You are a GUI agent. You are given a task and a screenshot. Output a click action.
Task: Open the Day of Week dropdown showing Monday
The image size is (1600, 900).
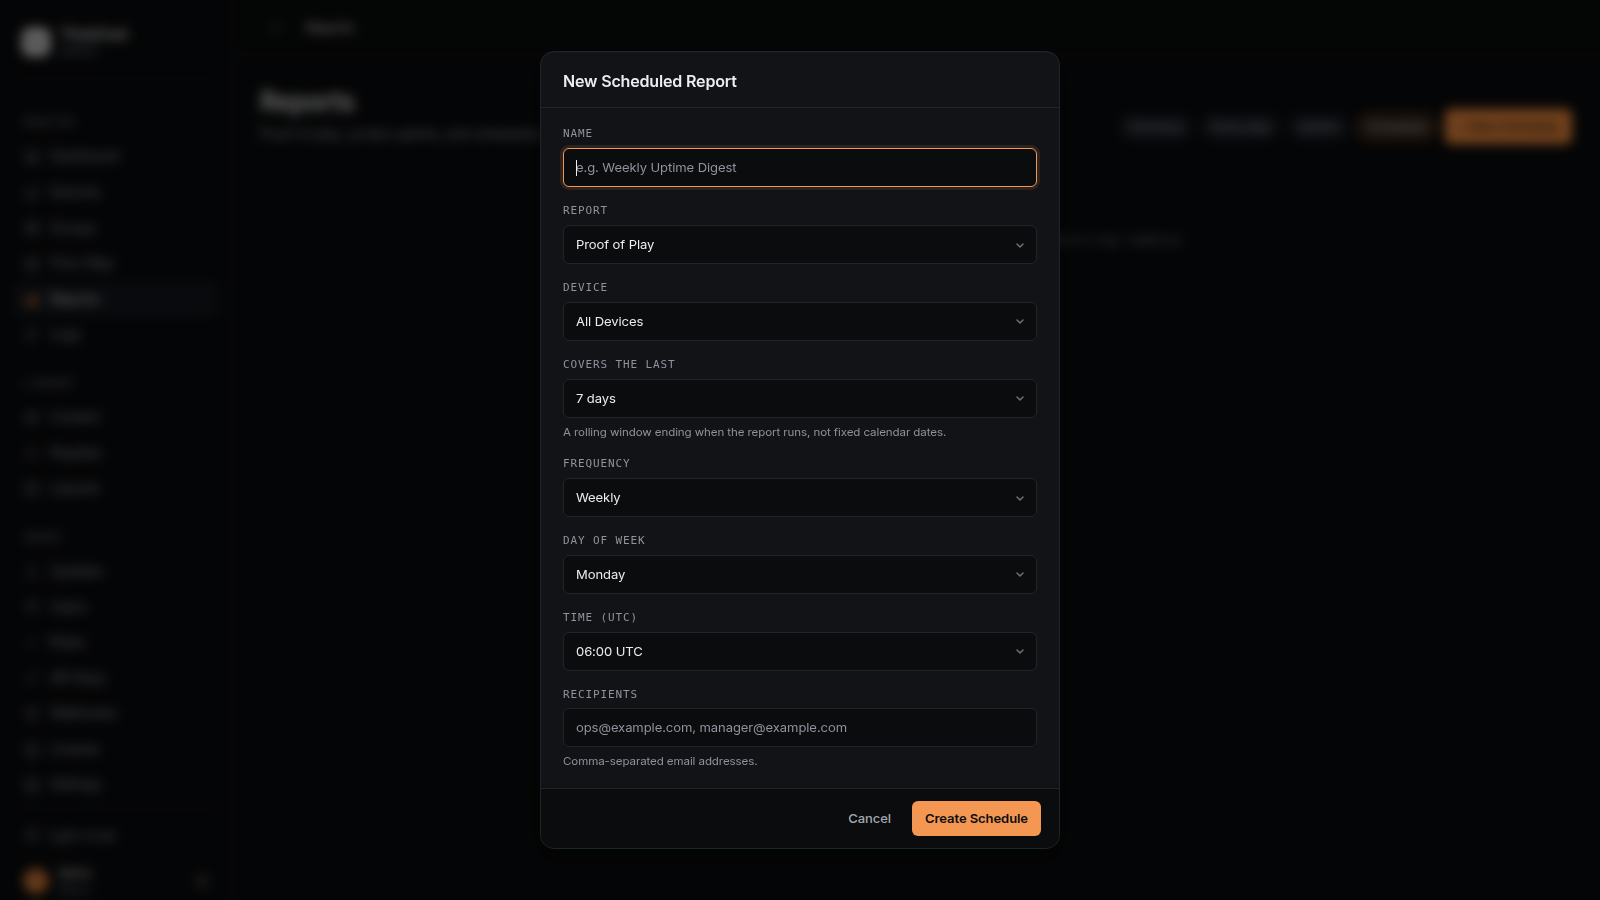(800, 575)
